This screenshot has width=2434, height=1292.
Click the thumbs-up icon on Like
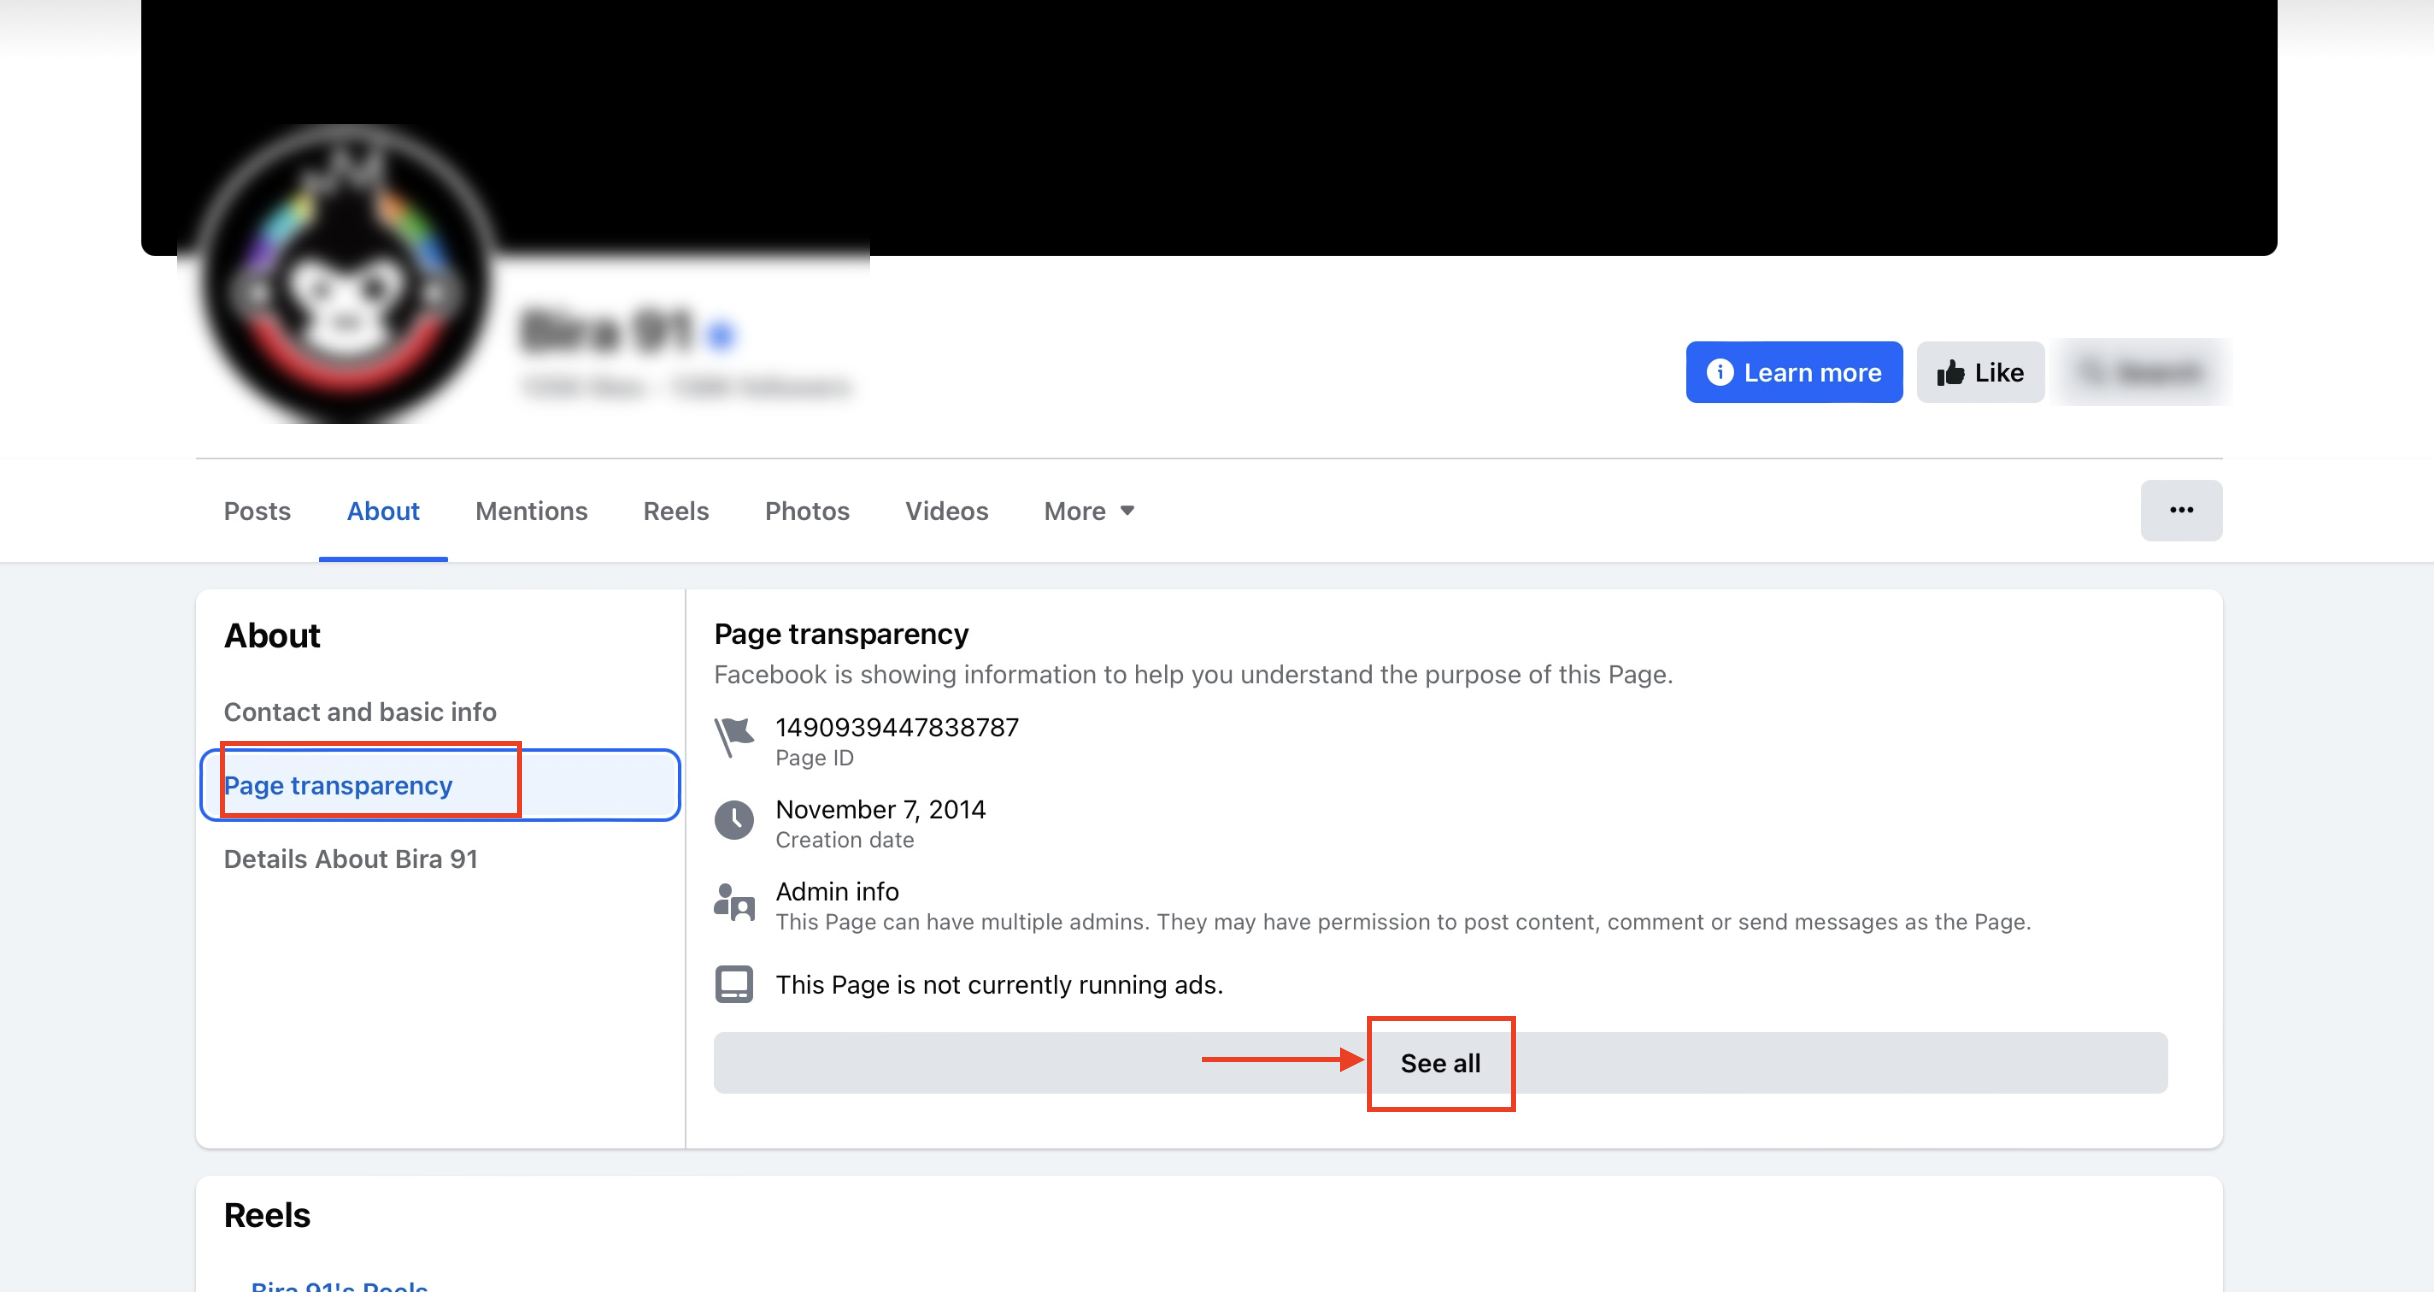coord(1951,373)
